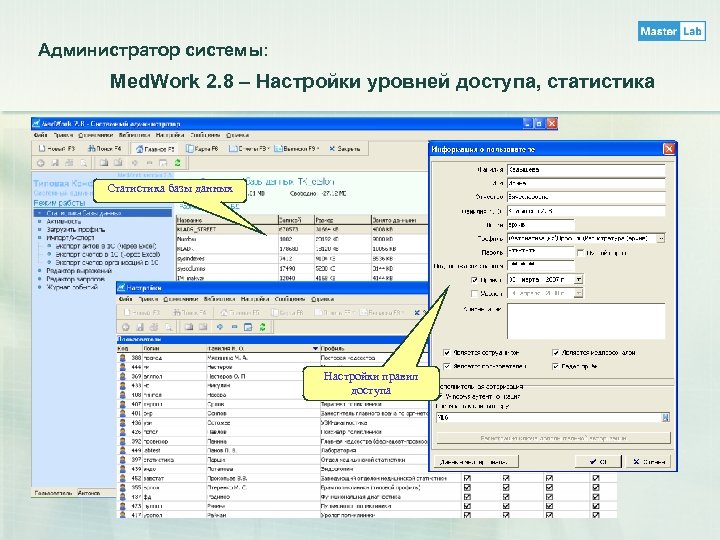Click the save icon in Настройки window toolbar
Image resolution: width=720 pixels, height=540 pixels.
[140, 327]
